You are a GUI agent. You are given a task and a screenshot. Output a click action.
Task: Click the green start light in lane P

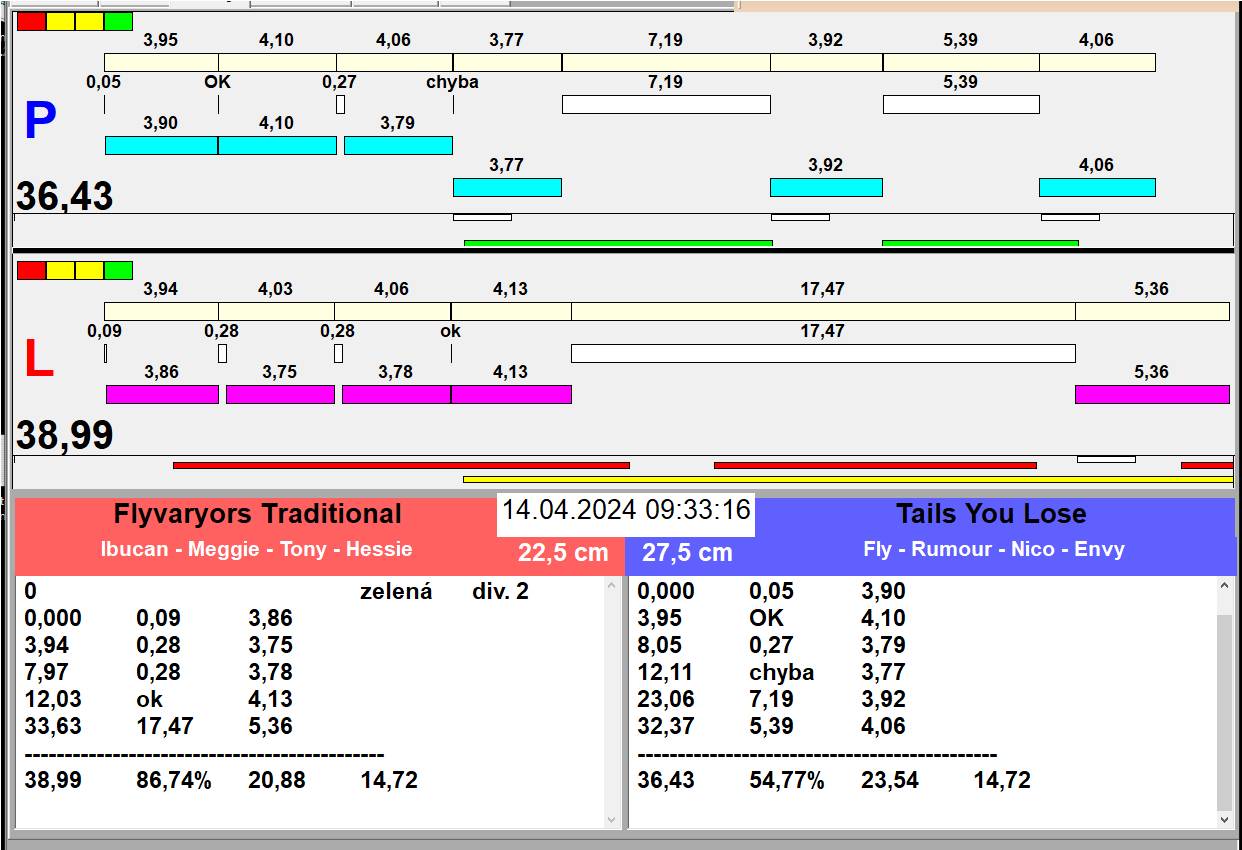118,21
